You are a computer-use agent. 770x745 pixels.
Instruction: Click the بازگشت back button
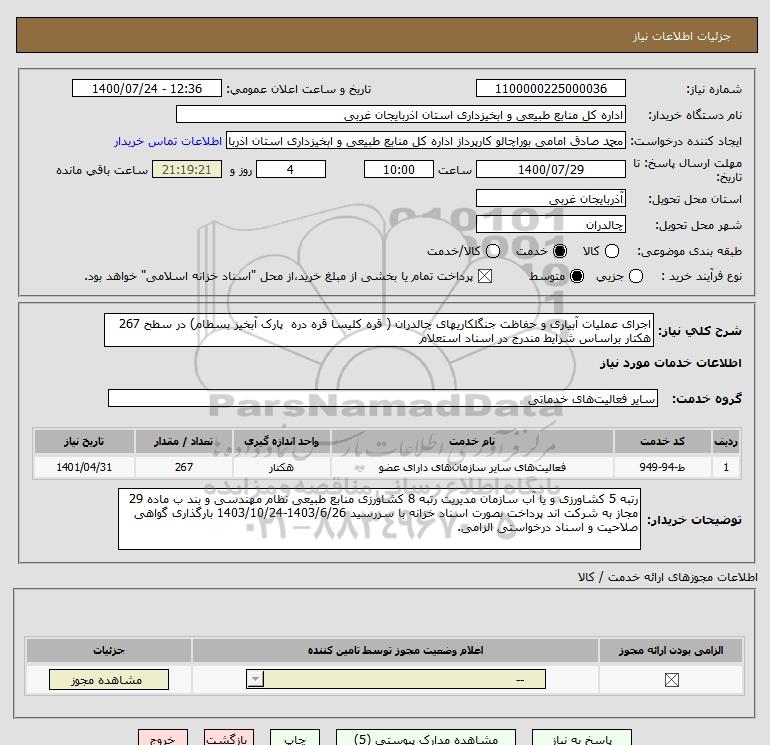tap(229, 738)
